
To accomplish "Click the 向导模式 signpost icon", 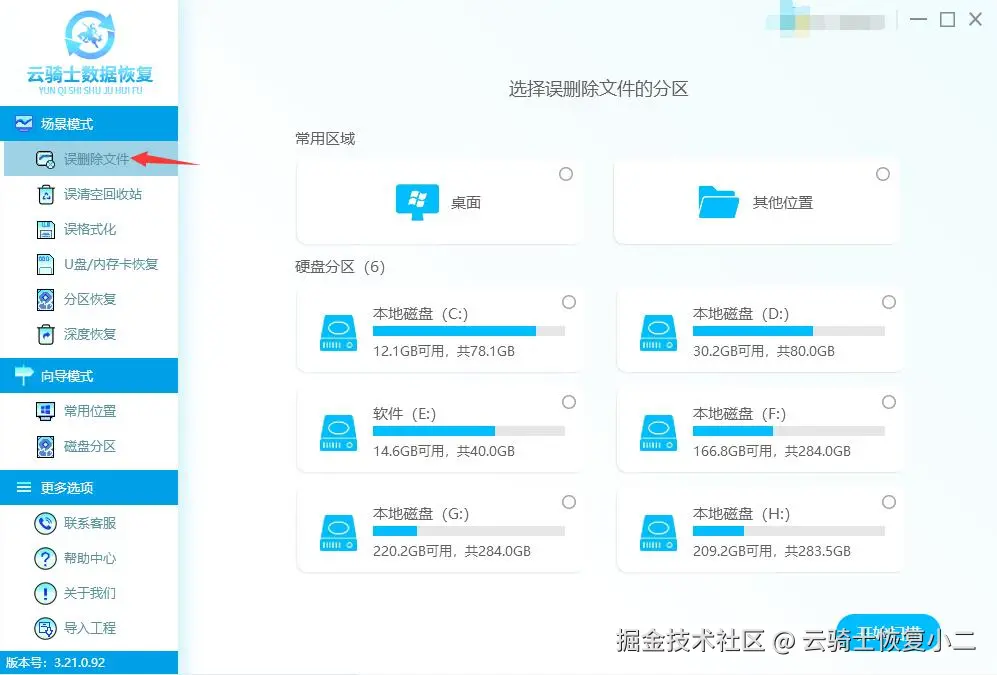I will 24,376.
